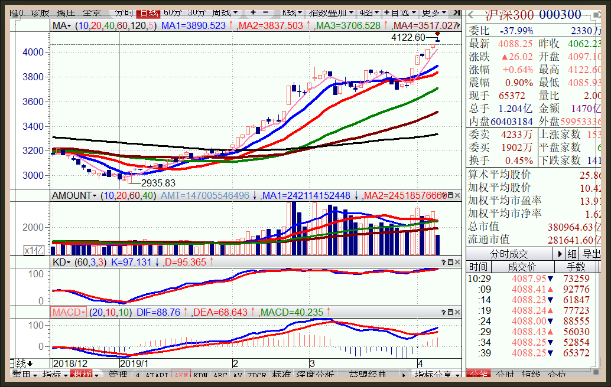The width and height of the screenshot is (611, 387).
Task: Click the 沪深300 000300 title
Action: tap(533, 15)
